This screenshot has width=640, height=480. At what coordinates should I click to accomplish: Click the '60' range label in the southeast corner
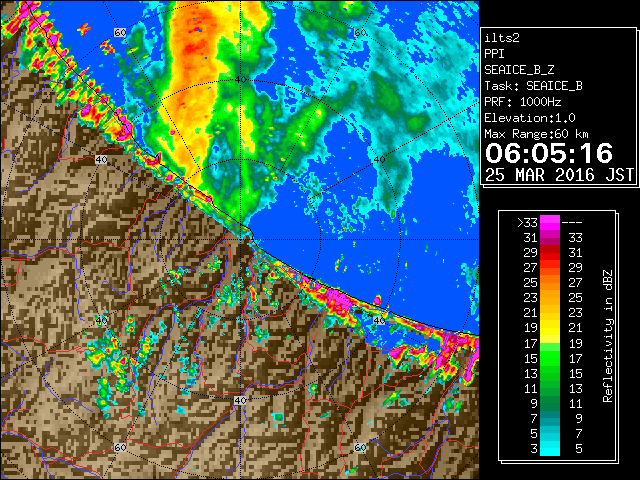[360, 447]
